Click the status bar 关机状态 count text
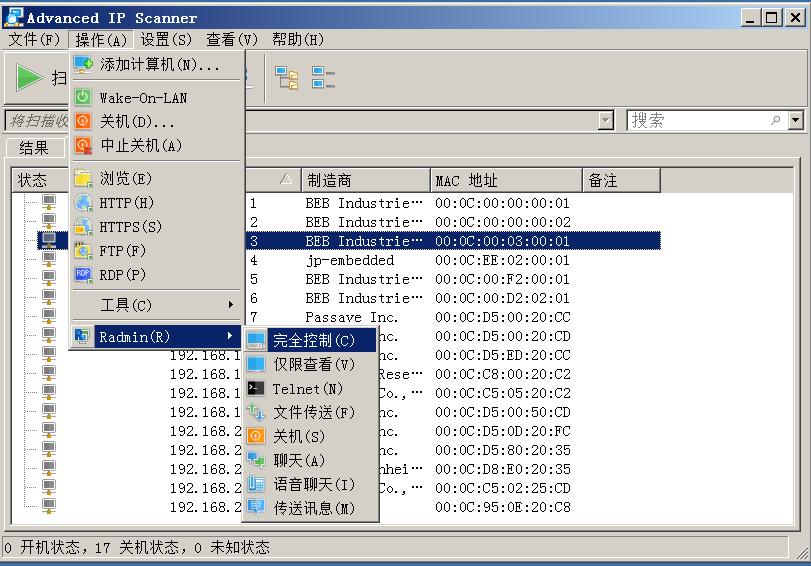The image size is (811, 566). pyautogui.click(x=137, y=547)
